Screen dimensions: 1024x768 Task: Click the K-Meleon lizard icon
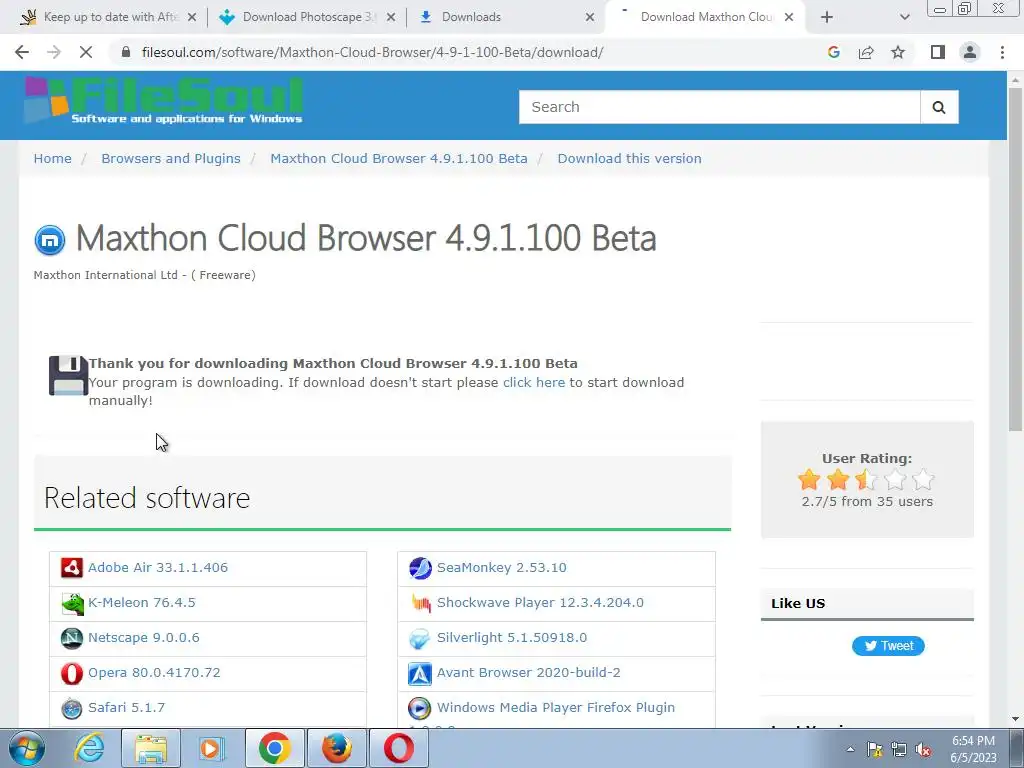click(72, 603)
